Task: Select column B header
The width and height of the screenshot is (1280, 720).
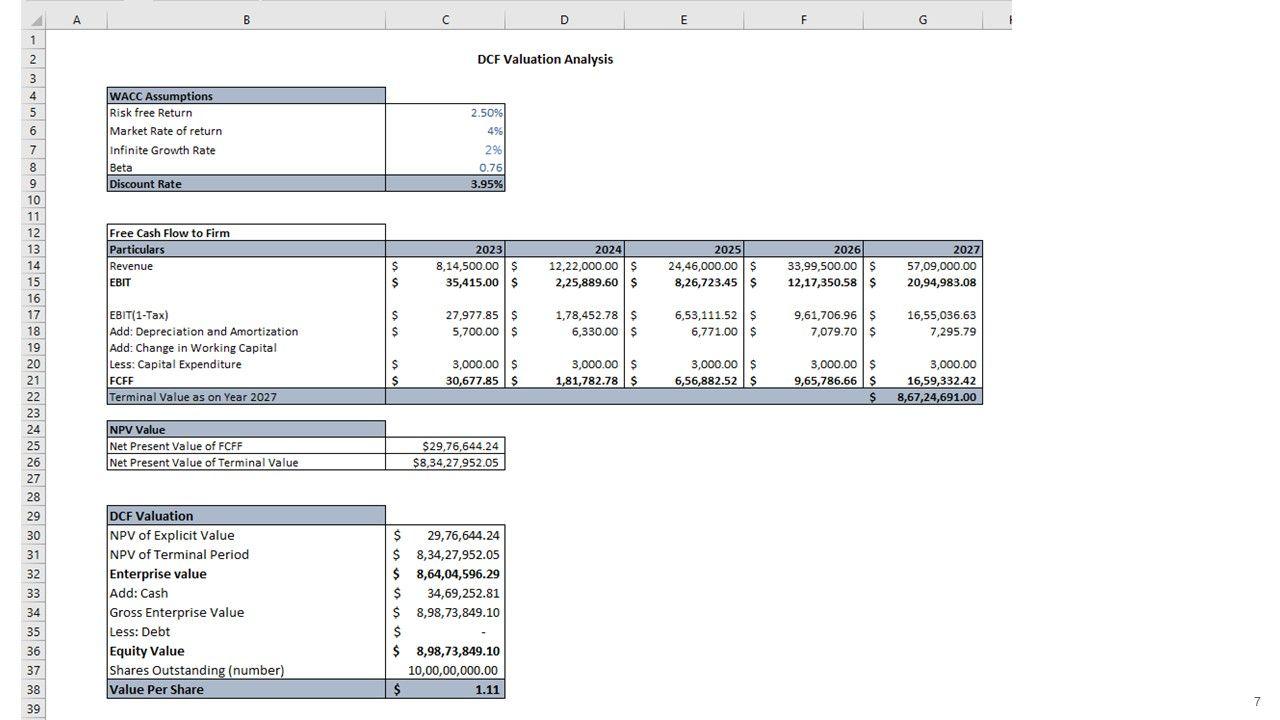Action: pos(246,20)
